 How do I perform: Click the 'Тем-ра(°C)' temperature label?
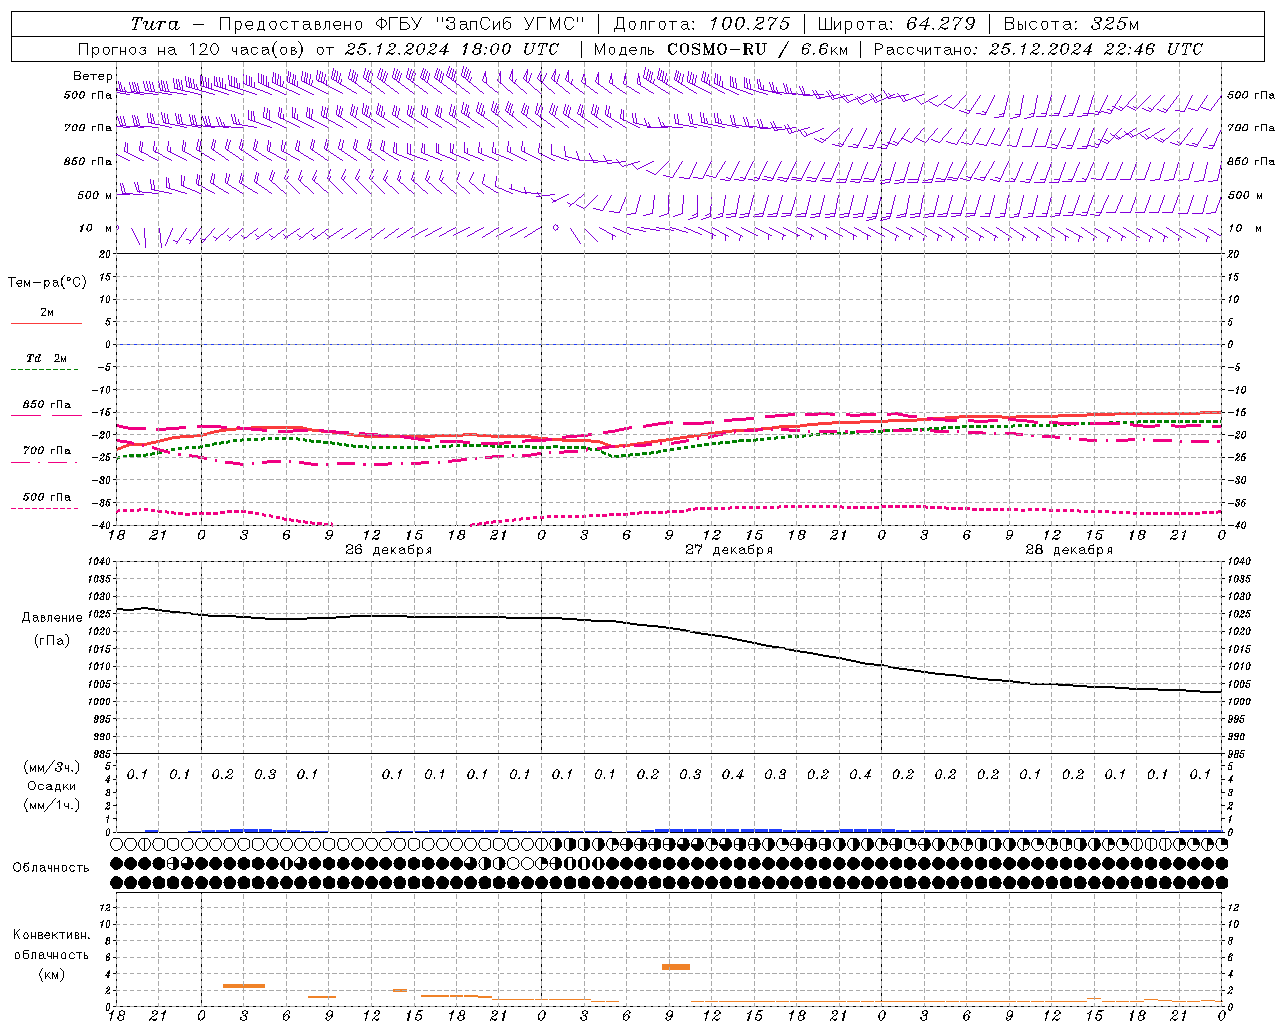coord(47,283)
